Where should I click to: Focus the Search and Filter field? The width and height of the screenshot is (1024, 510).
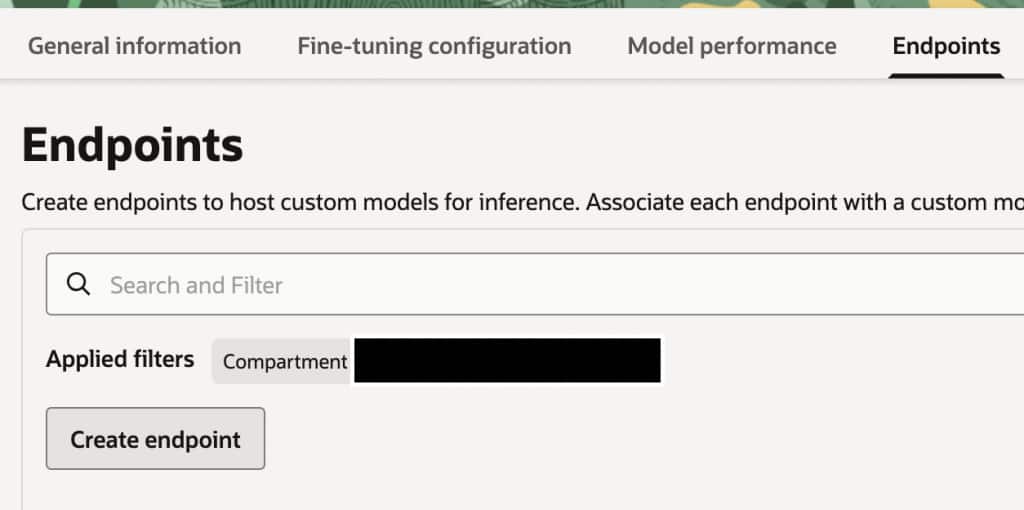click(x=500, y=285)
